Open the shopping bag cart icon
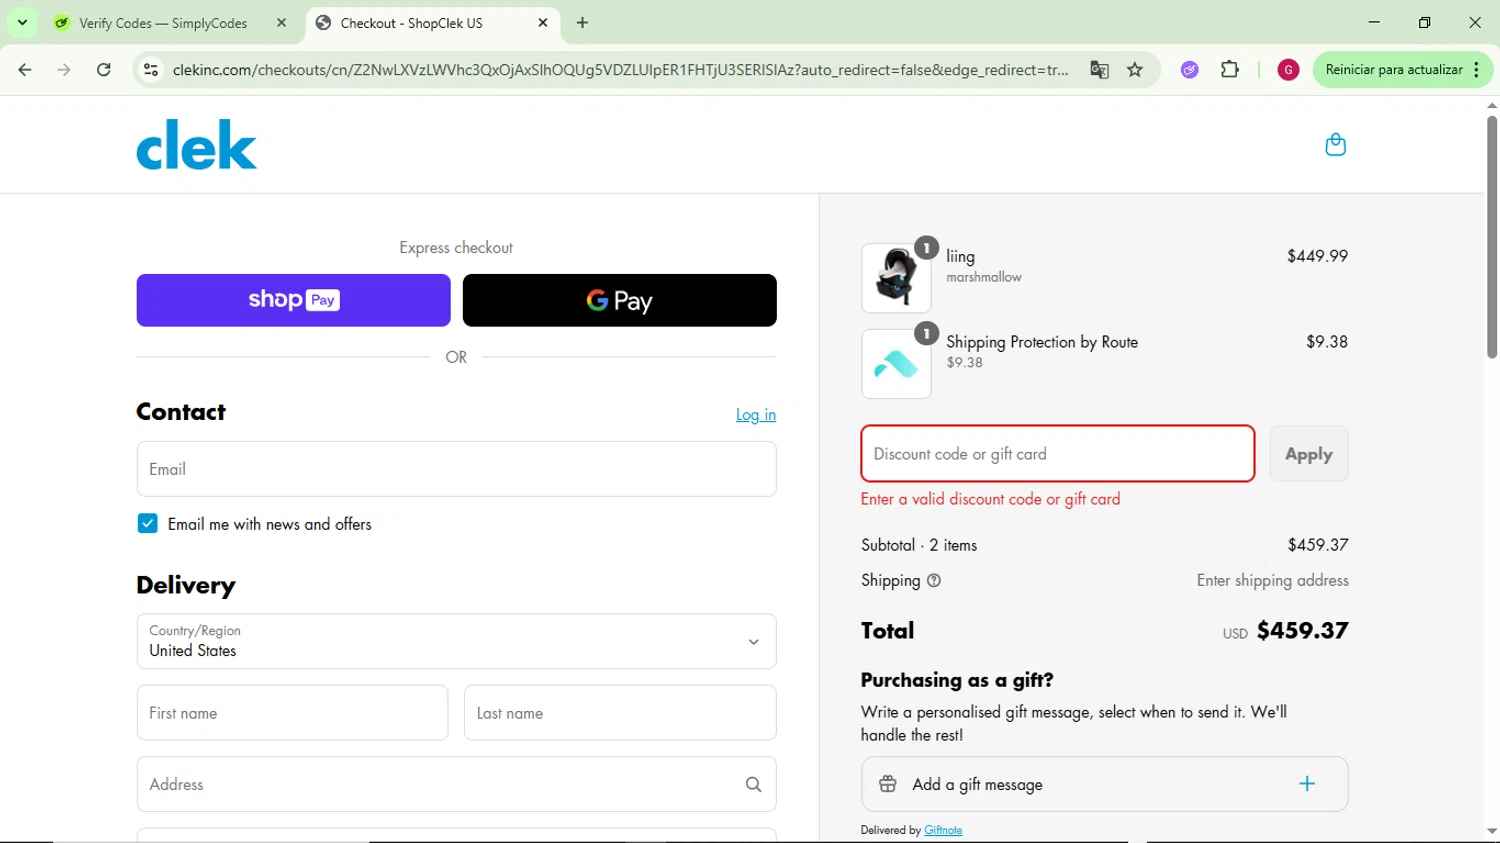 coord(1335,145)
